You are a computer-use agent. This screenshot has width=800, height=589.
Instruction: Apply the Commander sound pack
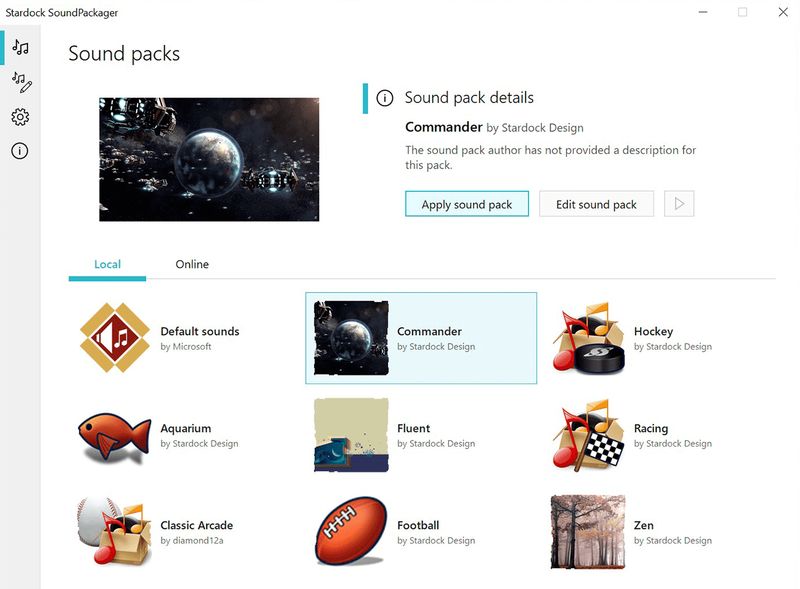pos(467,203)
